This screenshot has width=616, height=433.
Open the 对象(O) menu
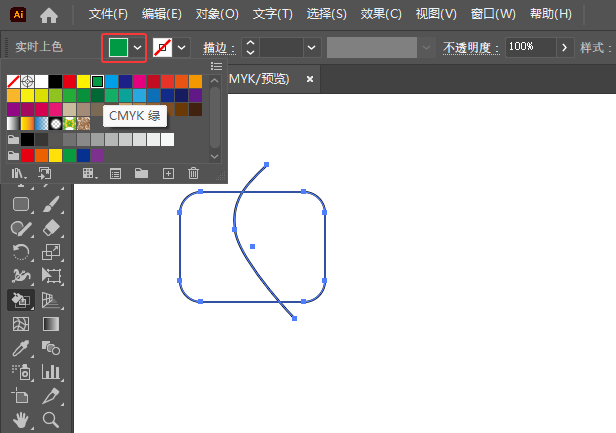217,14
